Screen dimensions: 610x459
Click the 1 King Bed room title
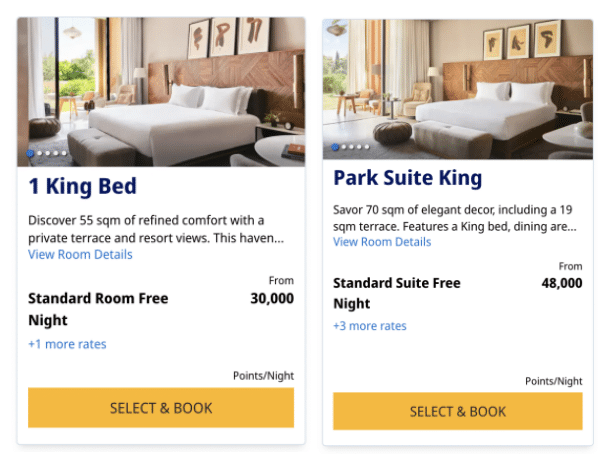click(82, 186)
